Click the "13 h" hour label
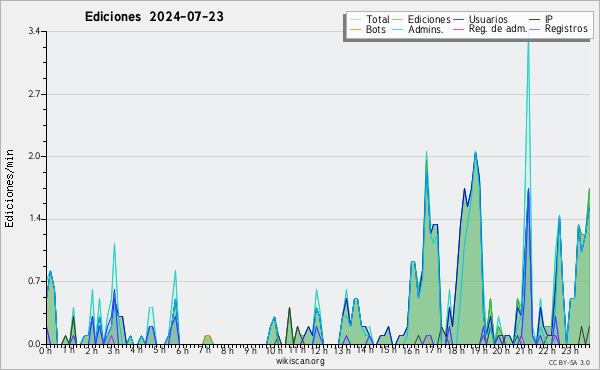 tap(342, 350)
